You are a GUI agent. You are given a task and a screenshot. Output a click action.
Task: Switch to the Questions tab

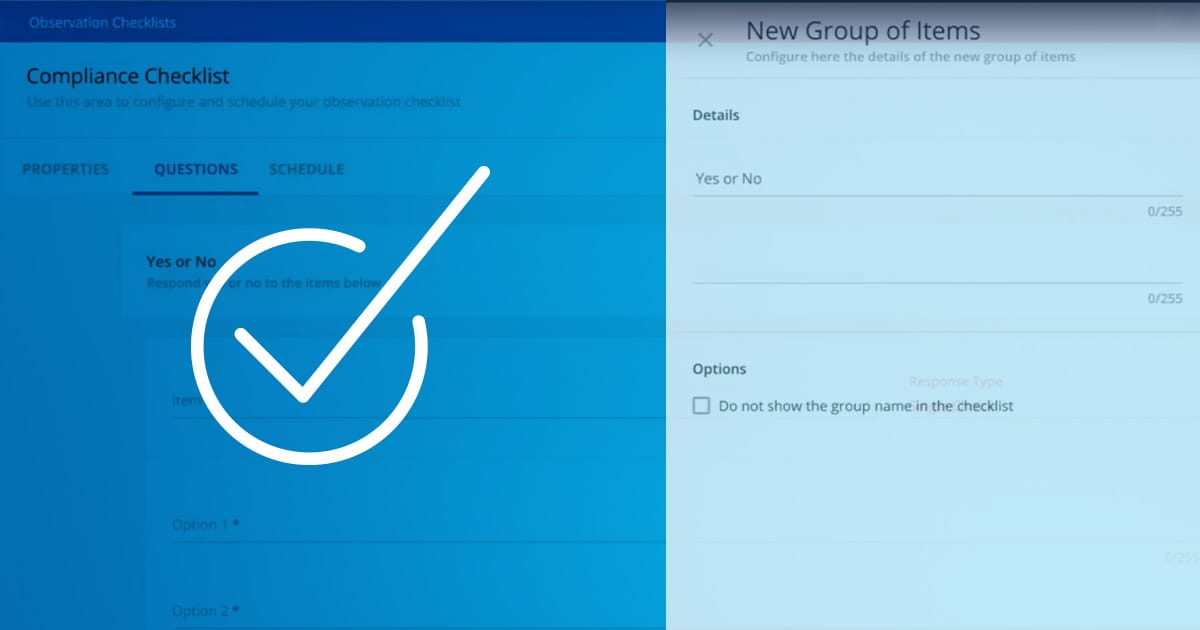point(196,169)
